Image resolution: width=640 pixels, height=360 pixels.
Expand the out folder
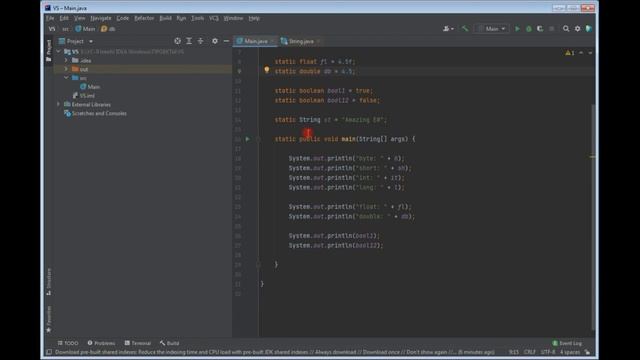(x=66, y=69)
